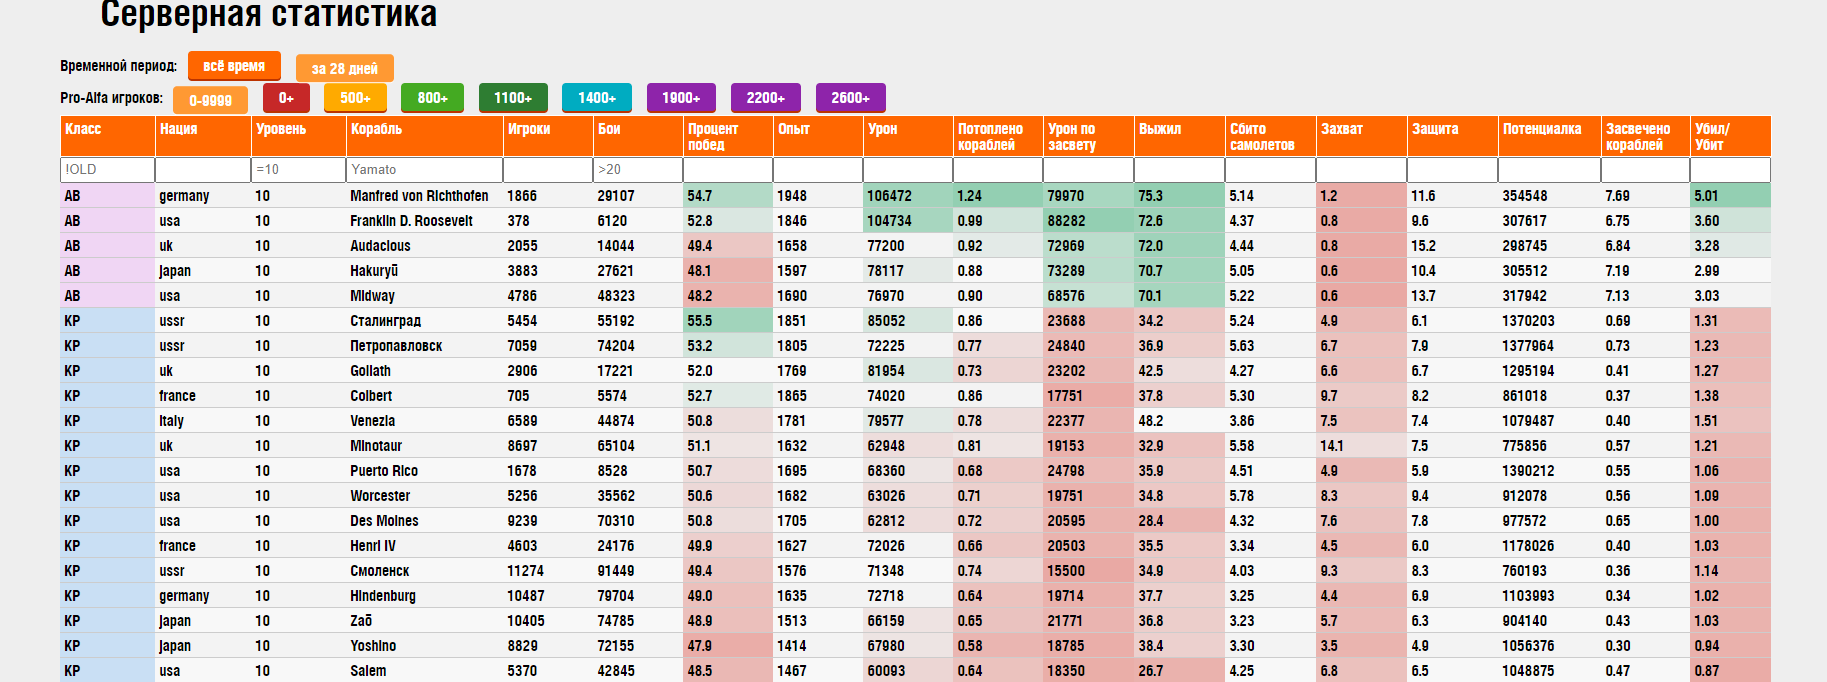Click the level filter field showing '=10'
The width and height of the screenshot is (1827, 682).
[x=298, y=170]
